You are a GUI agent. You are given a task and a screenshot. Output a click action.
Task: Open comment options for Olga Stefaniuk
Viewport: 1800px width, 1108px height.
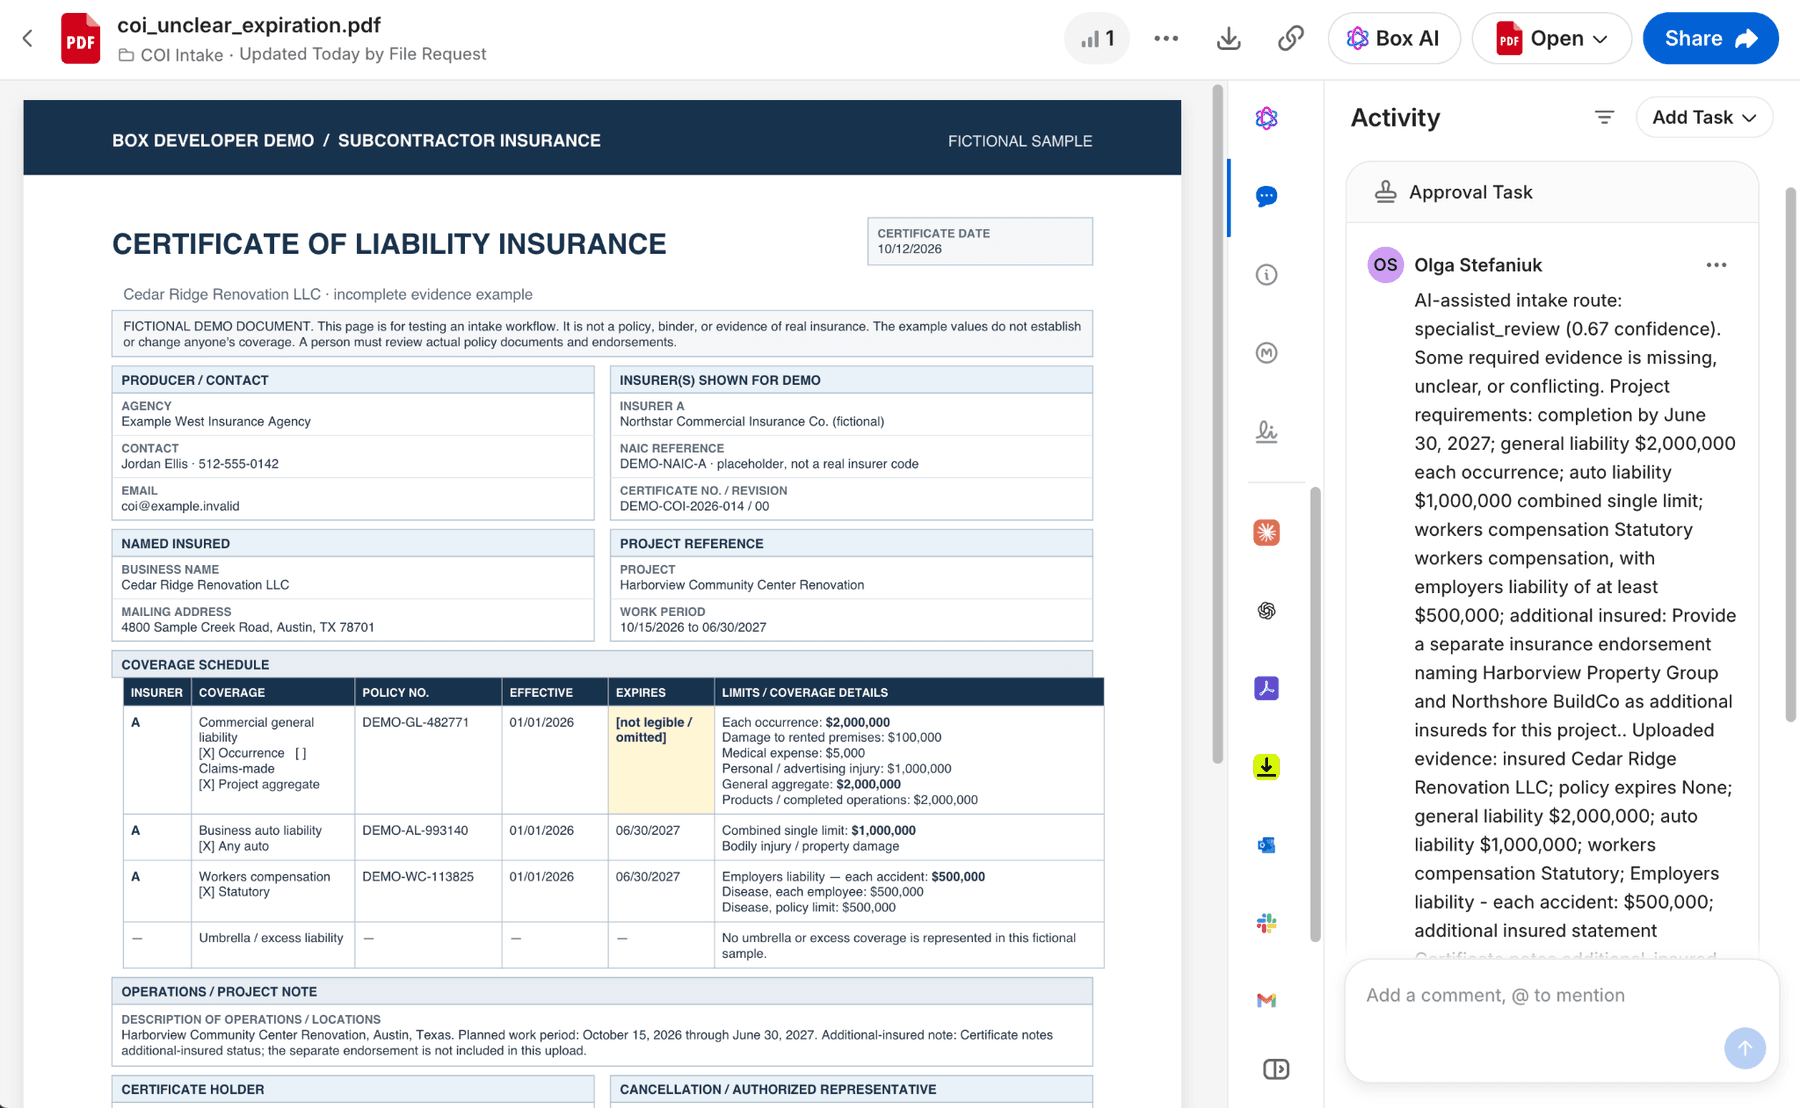click(x=1716, y=265)
